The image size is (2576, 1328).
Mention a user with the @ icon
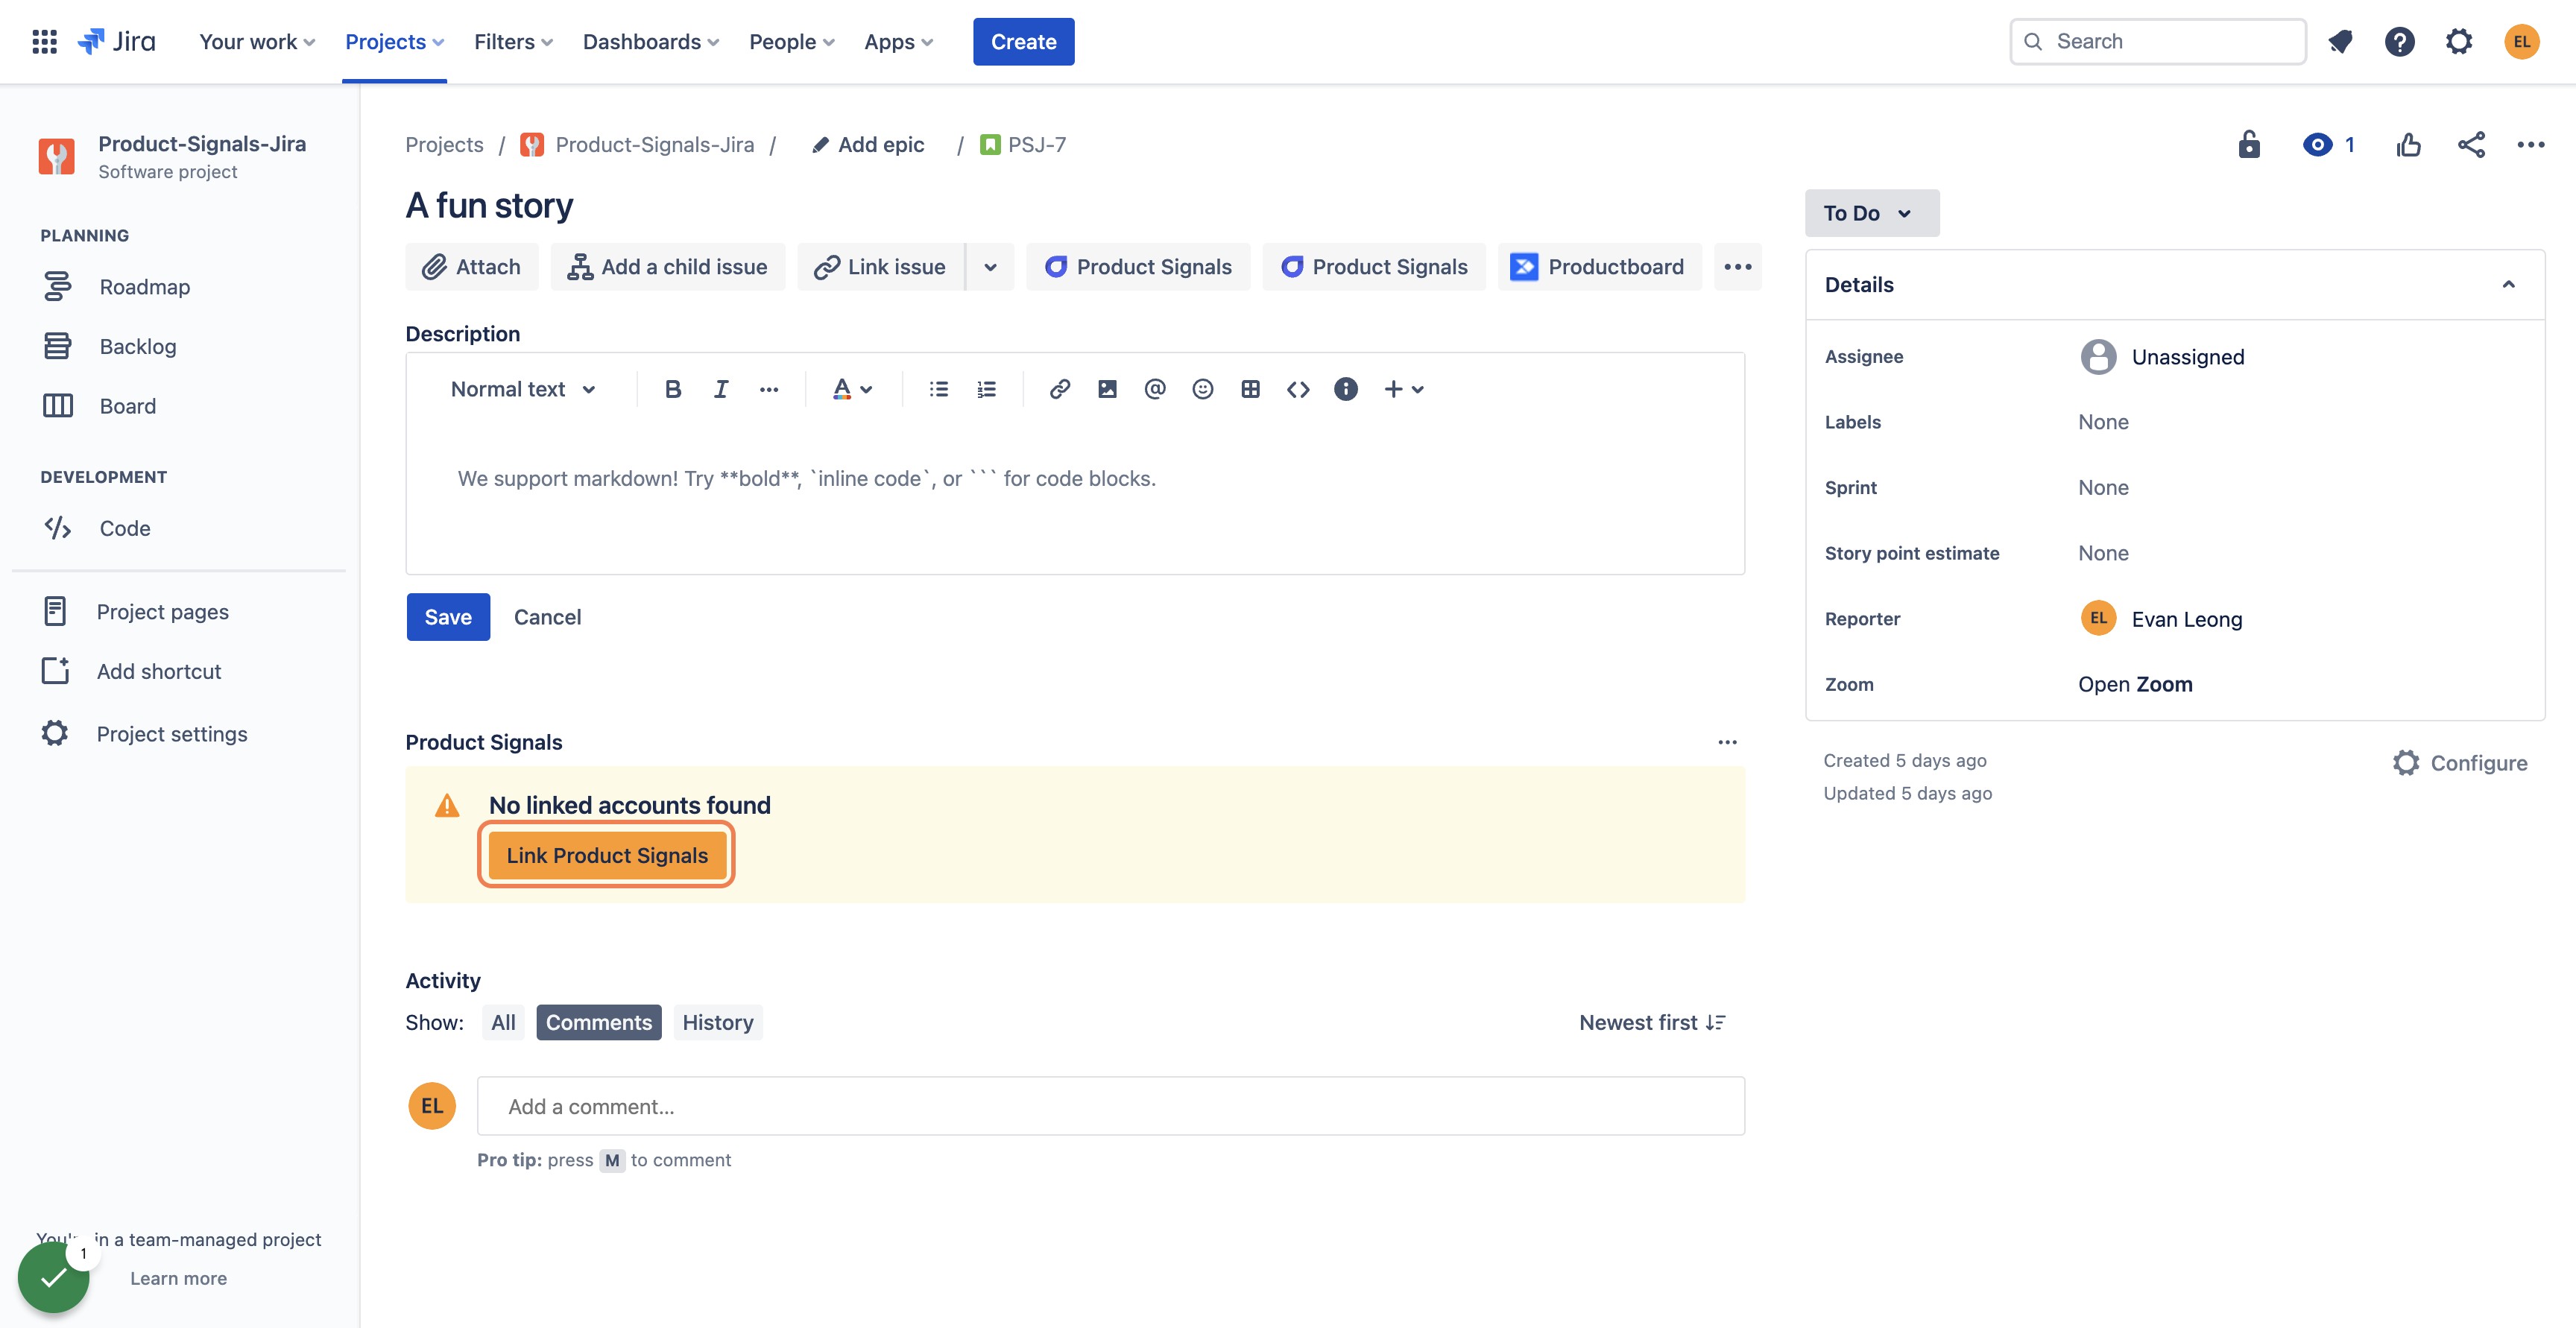coord(1155,389)
